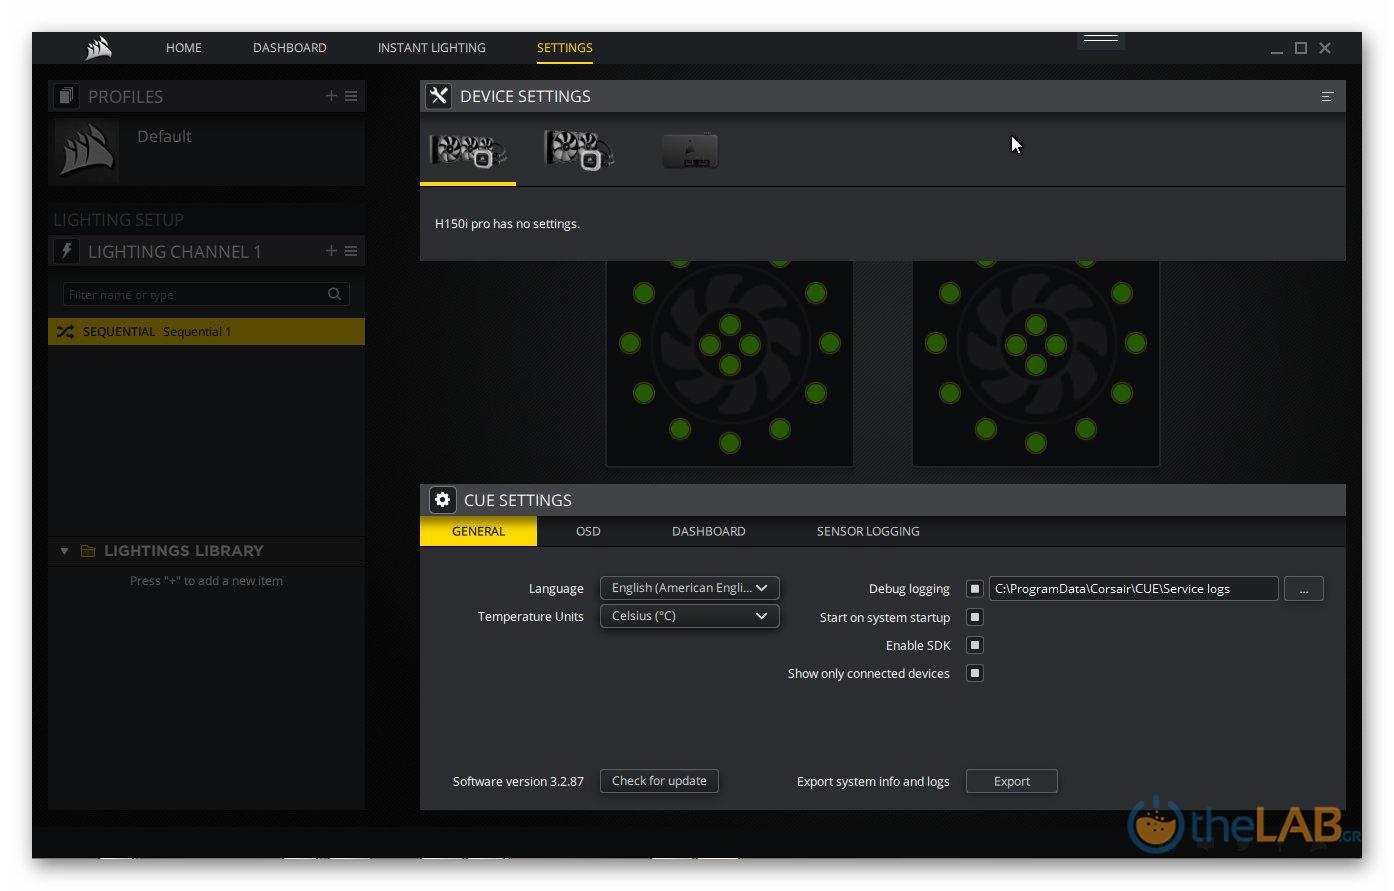Open the Temperature Units dropdown
The height and width of the screenshot is (891, 1394).
point(690,616)
